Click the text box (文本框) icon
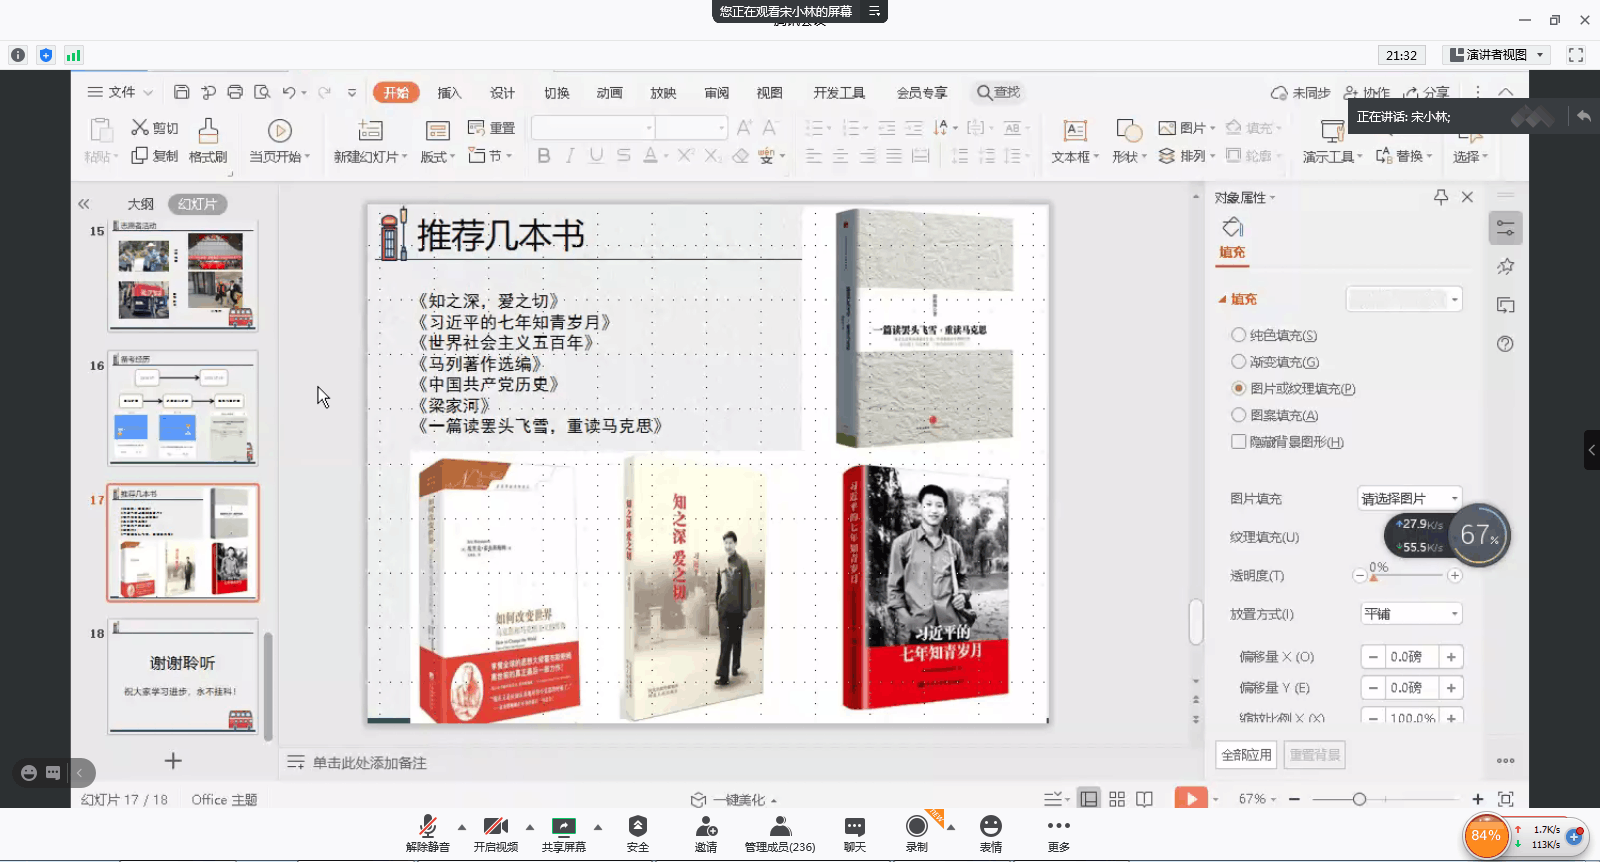The image size is (1600, 862). pos(1075,131)
